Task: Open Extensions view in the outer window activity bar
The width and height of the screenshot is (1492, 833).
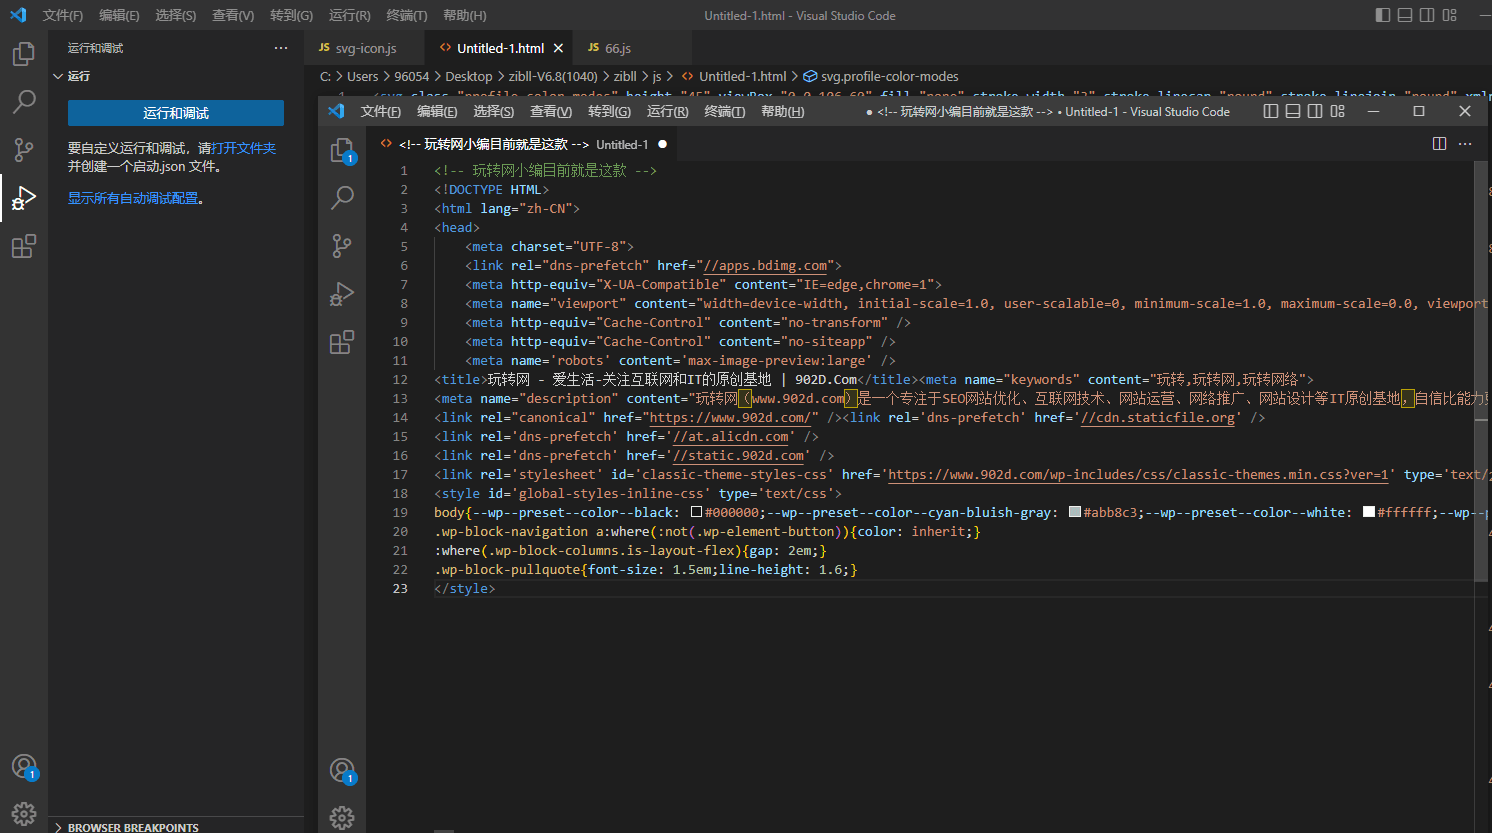Action: (x=24, y=246)
